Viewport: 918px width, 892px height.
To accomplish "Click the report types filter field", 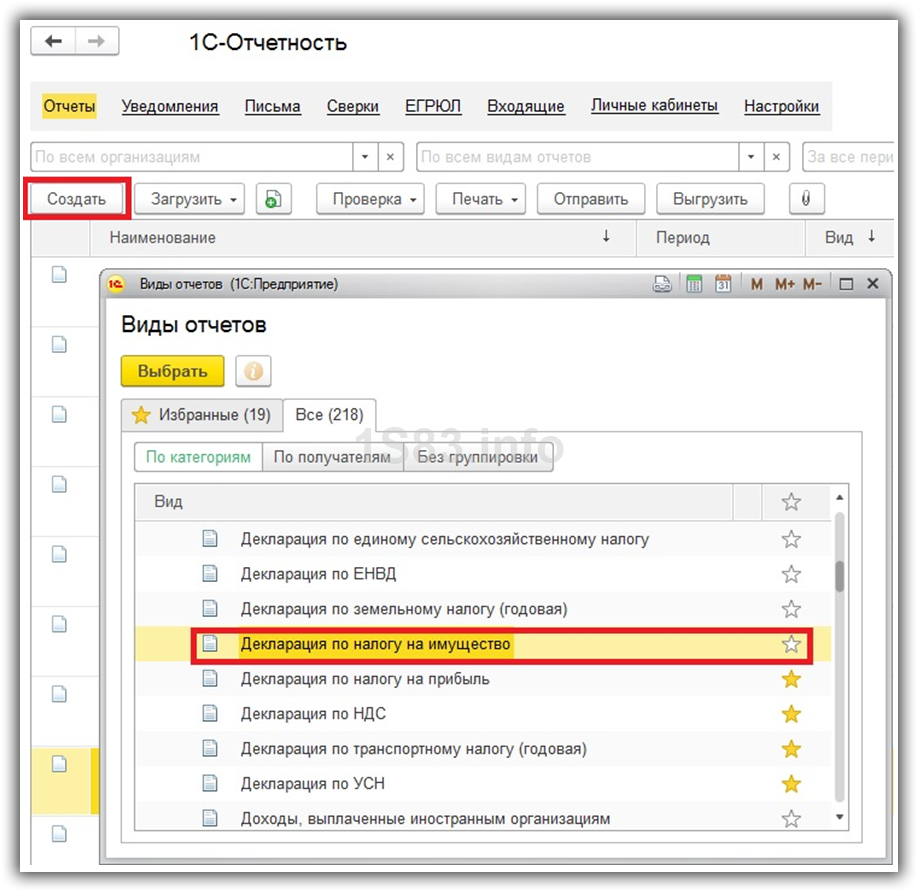I will pyautogui.click(x=578, y=157).
